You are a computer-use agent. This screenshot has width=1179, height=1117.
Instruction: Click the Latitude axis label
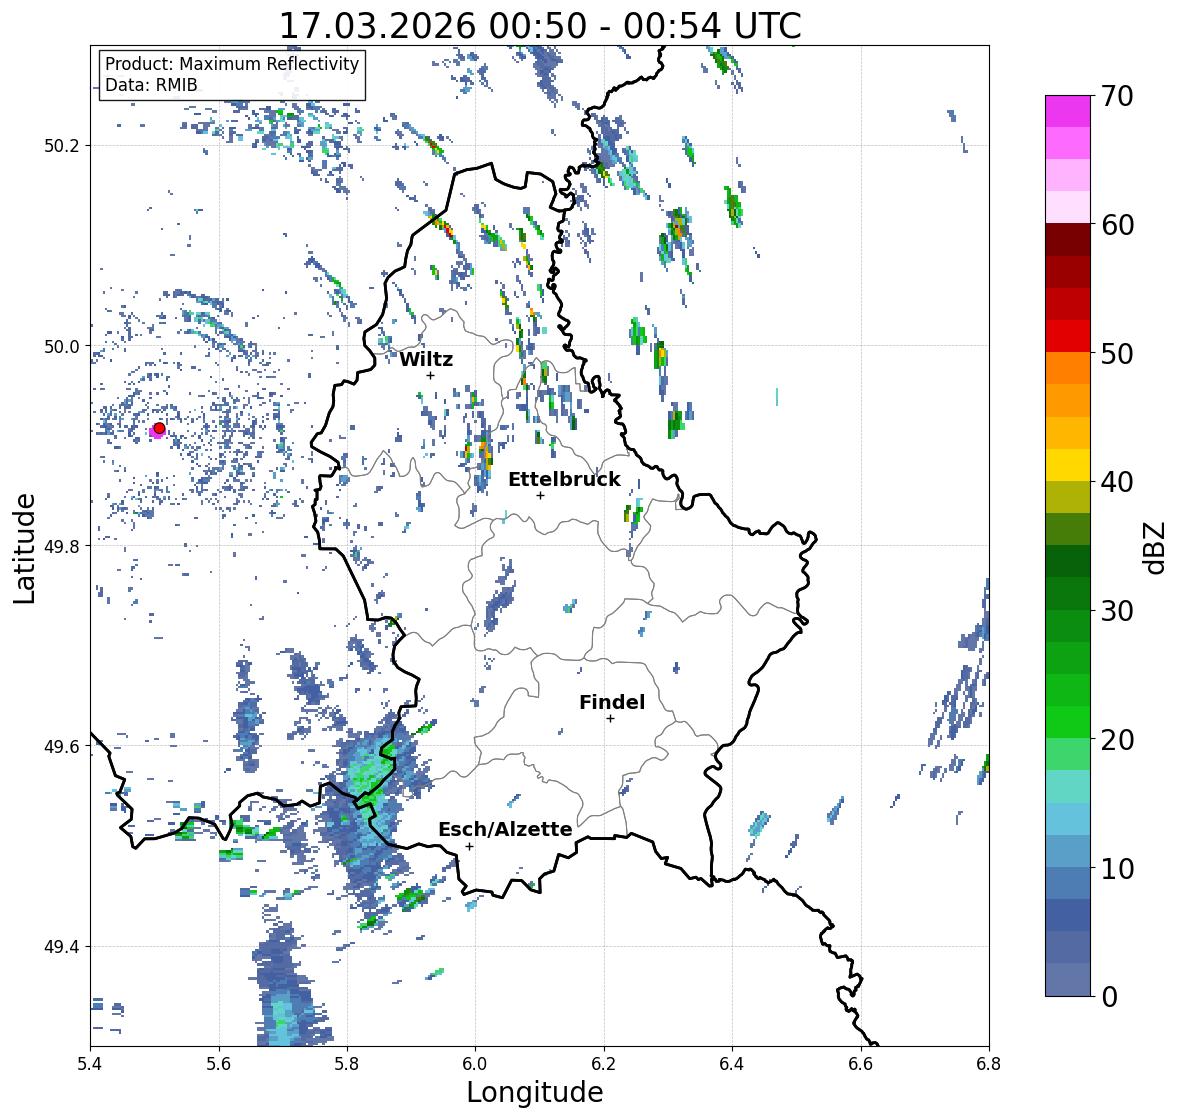25,548
